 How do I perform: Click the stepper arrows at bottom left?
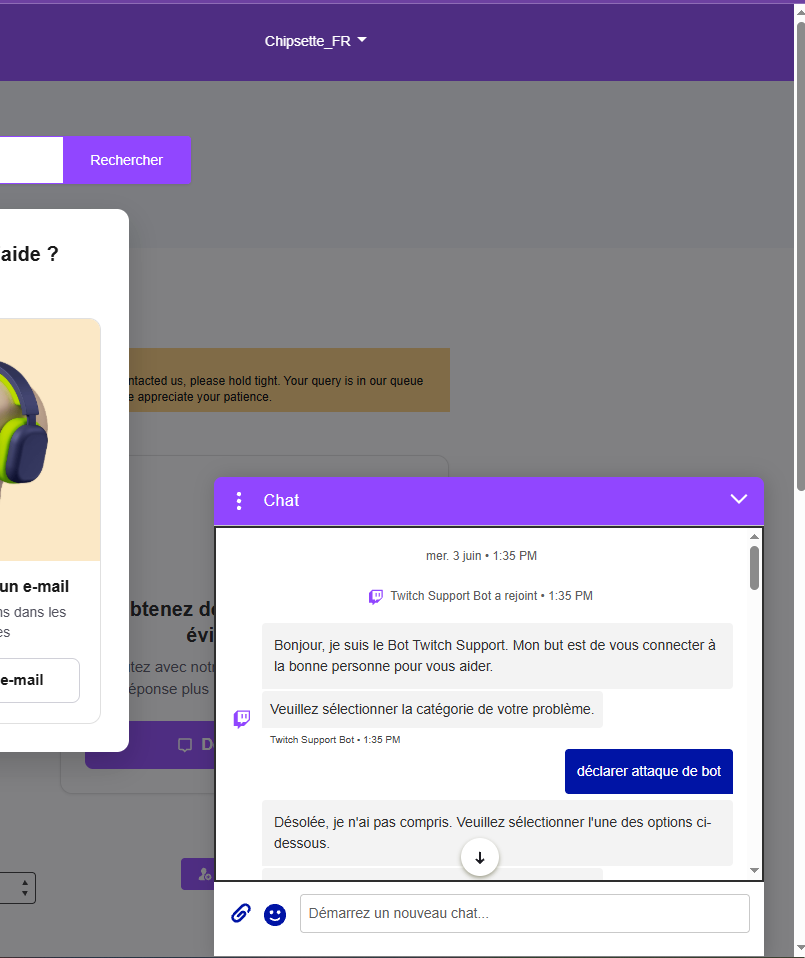click(24, 888)
